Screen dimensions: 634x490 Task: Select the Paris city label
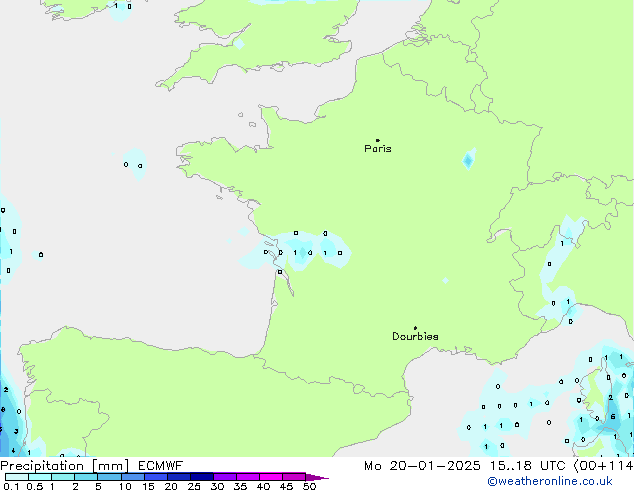pyautogui.click(x=378, y=149)
